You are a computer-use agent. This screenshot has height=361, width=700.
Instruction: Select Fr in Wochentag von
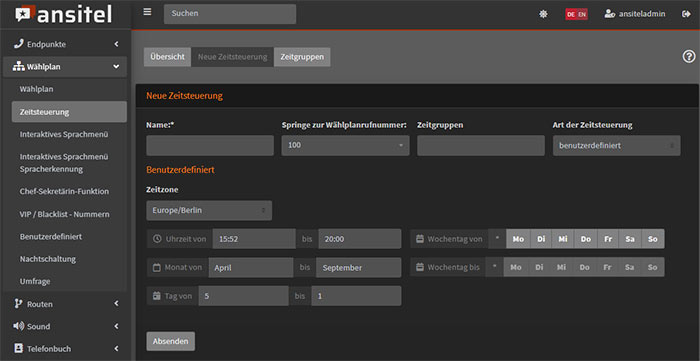608,239
